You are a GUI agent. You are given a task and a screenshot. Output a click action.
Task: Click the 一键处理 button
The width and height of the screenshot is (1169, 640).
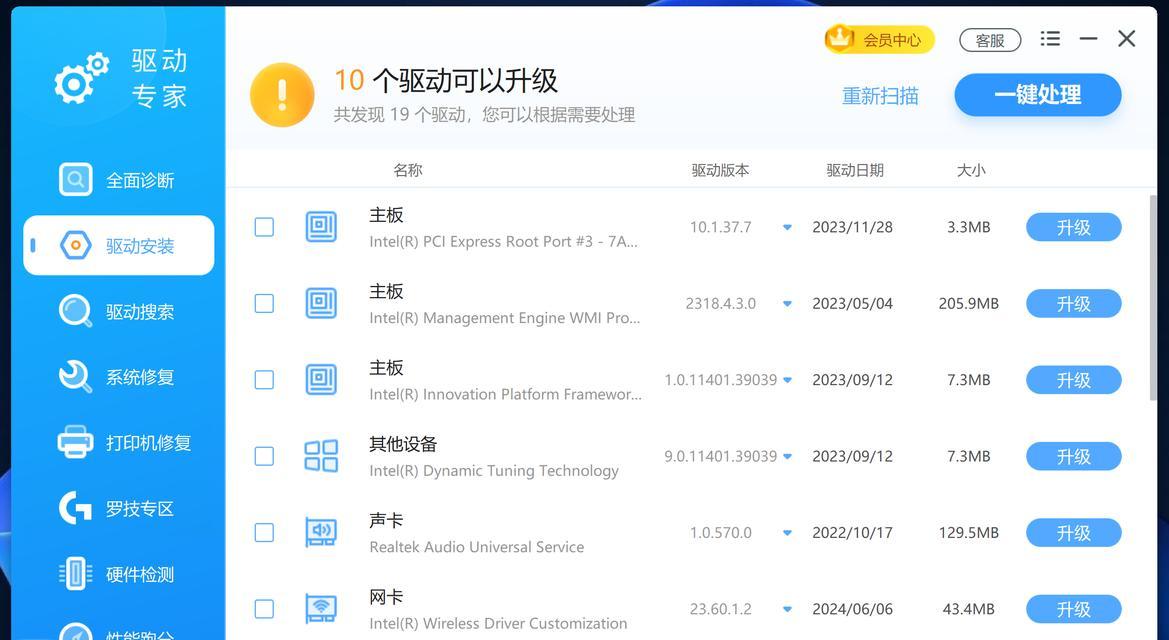pos(1038,95)
